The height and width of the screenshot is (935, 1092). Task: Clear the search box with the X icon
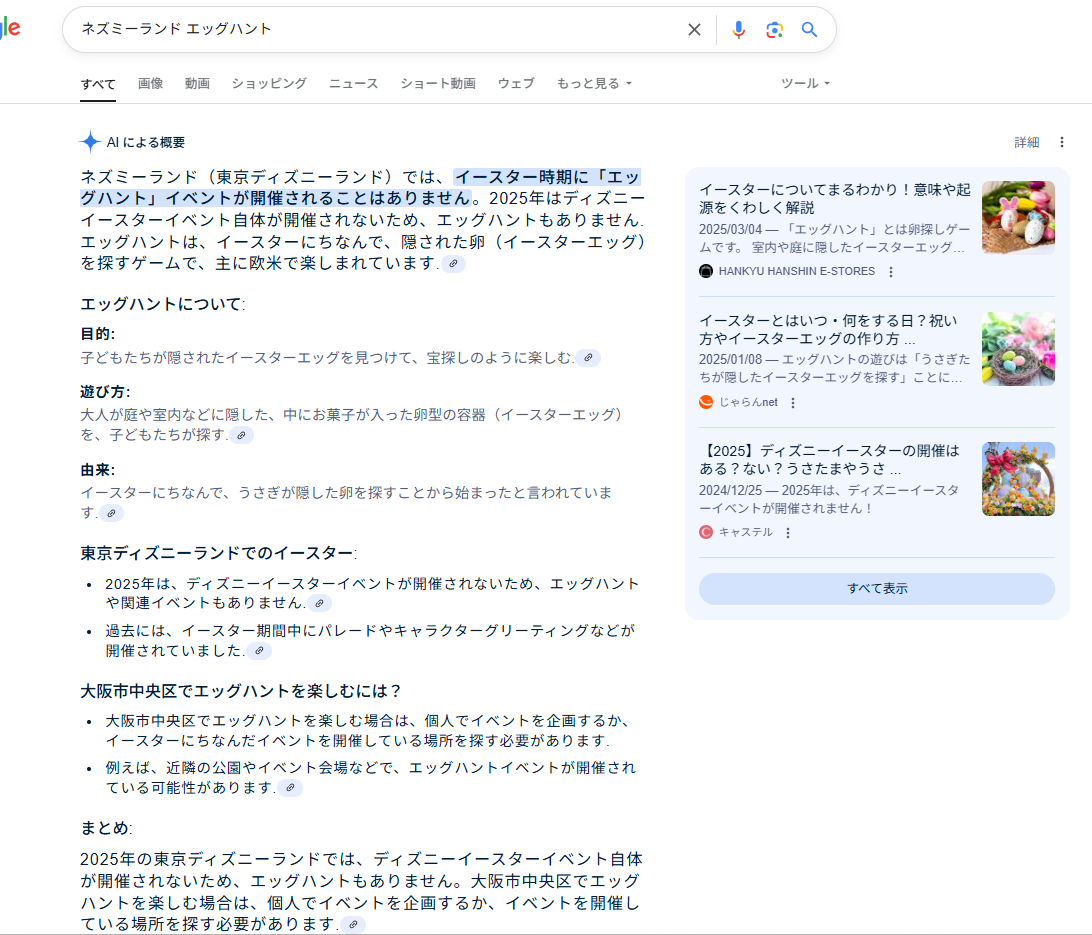[x=694, y=29]
